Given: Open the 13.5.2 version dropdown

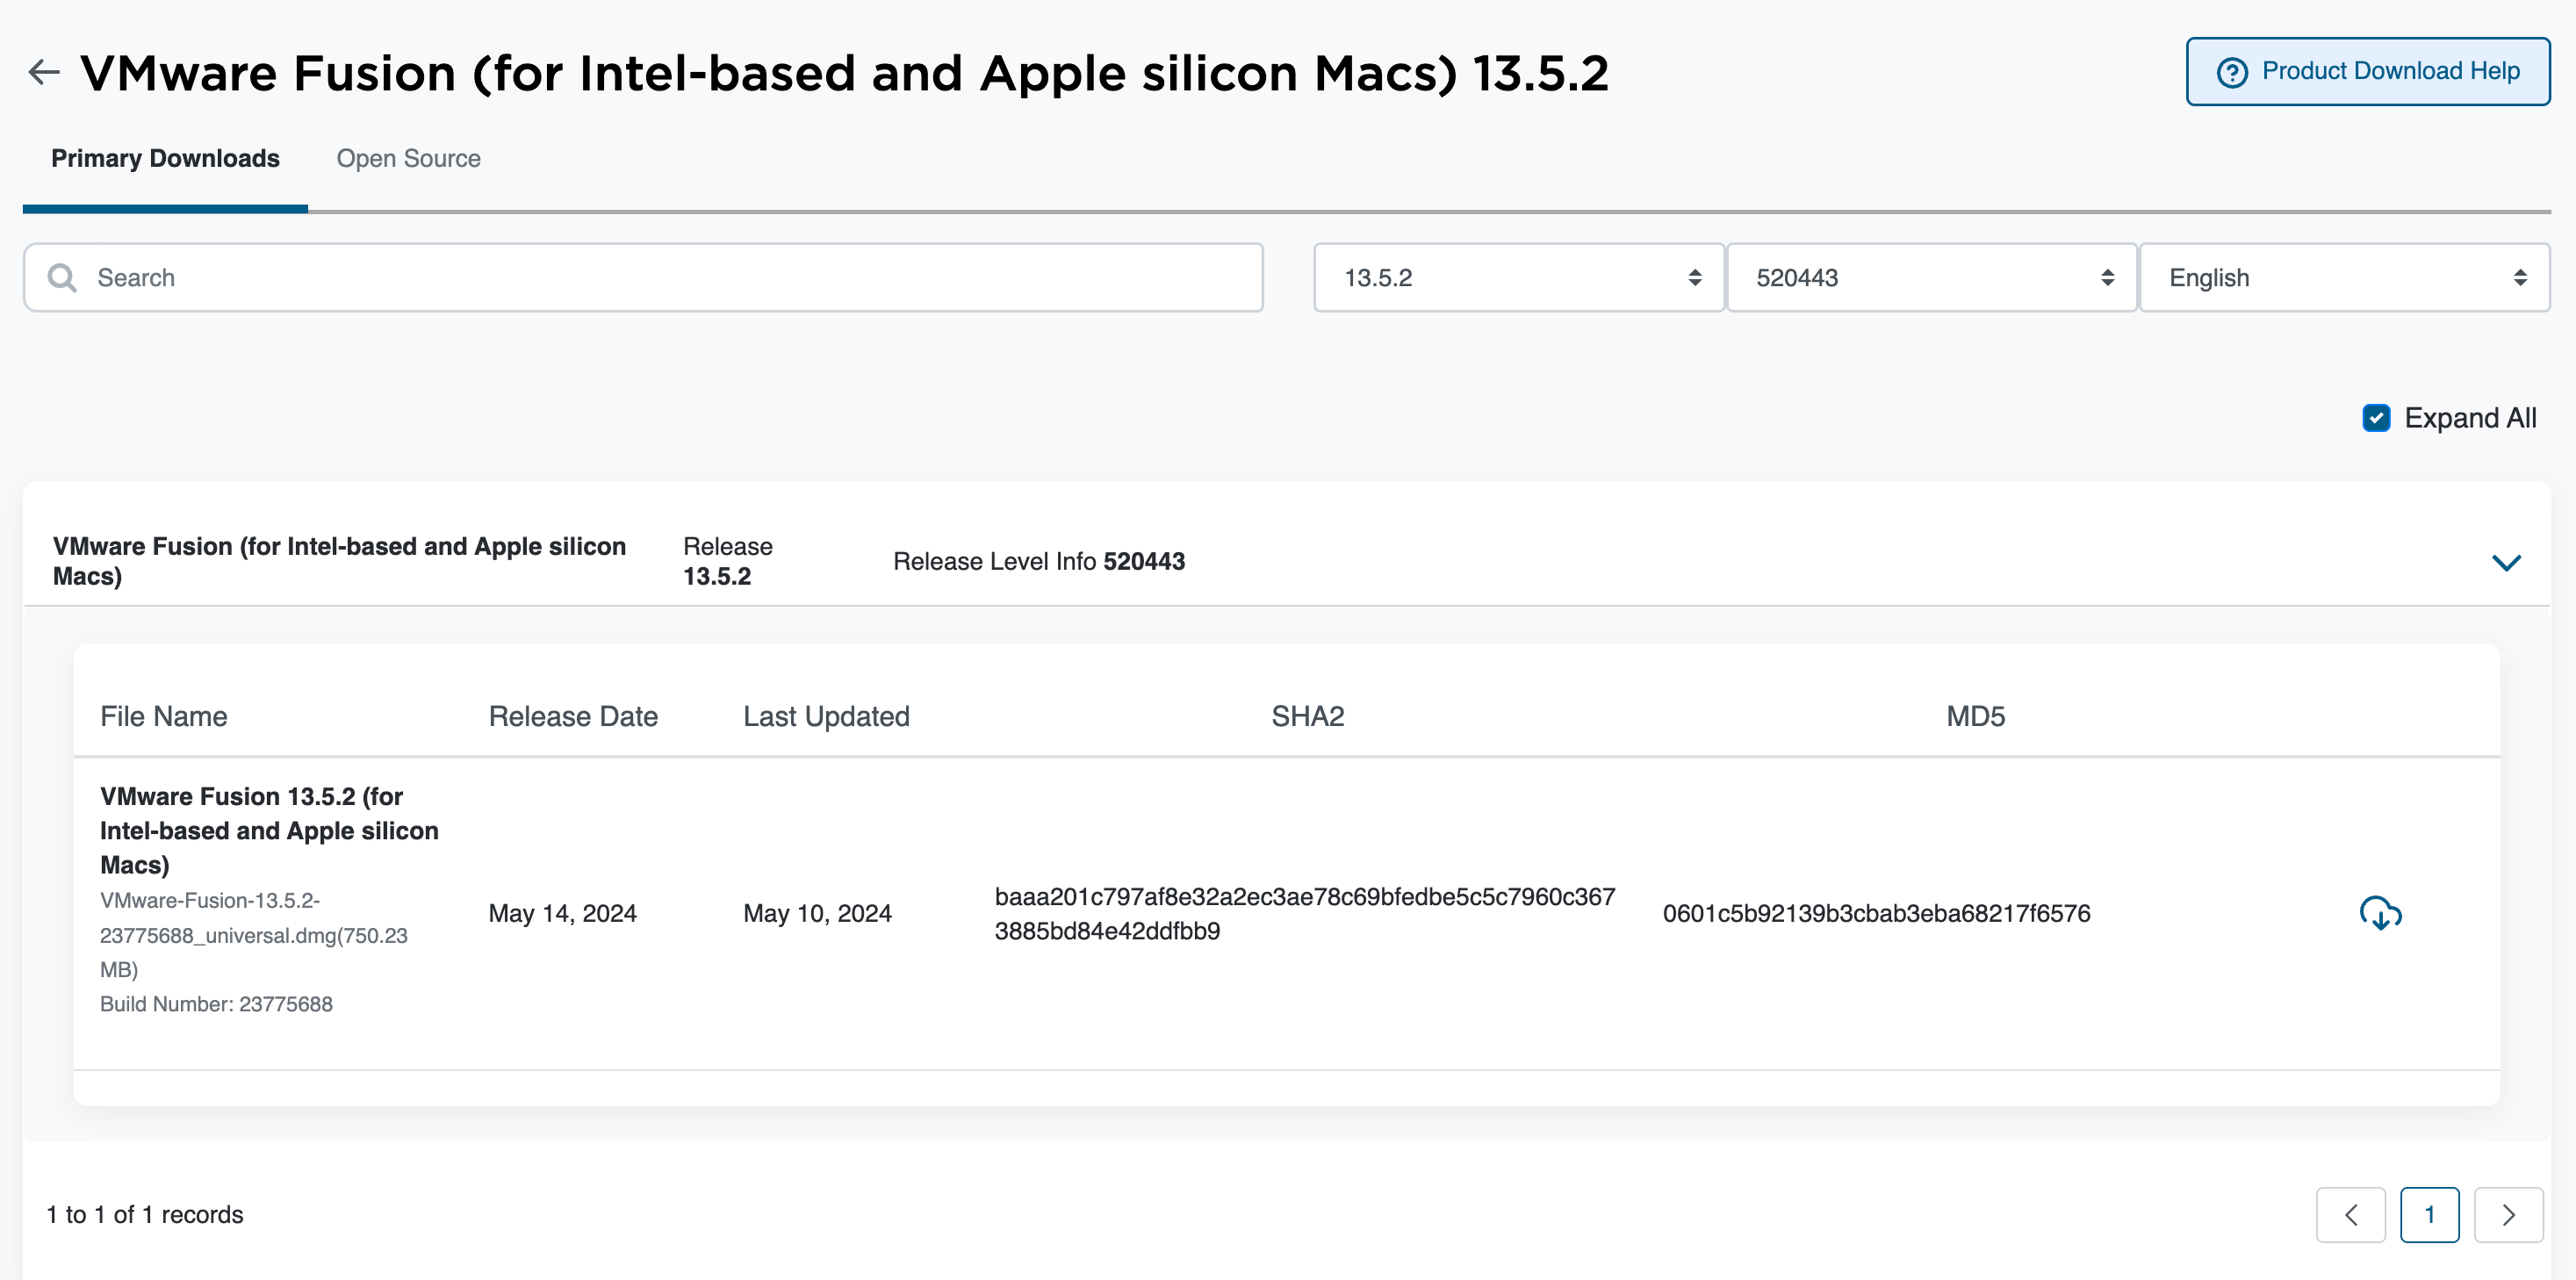Looking at the screenshot, I should pyautogui.click(x=1518, y=278).
